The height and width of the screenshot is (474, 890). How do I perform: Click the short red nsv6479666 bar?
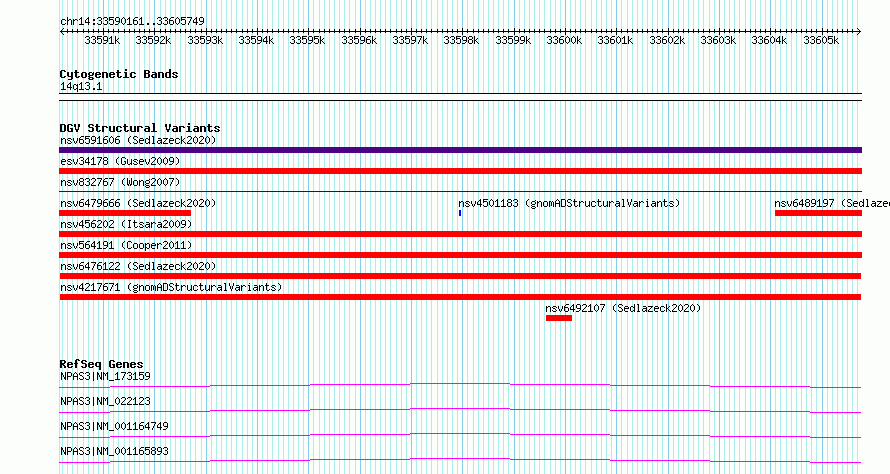[125, 213]
